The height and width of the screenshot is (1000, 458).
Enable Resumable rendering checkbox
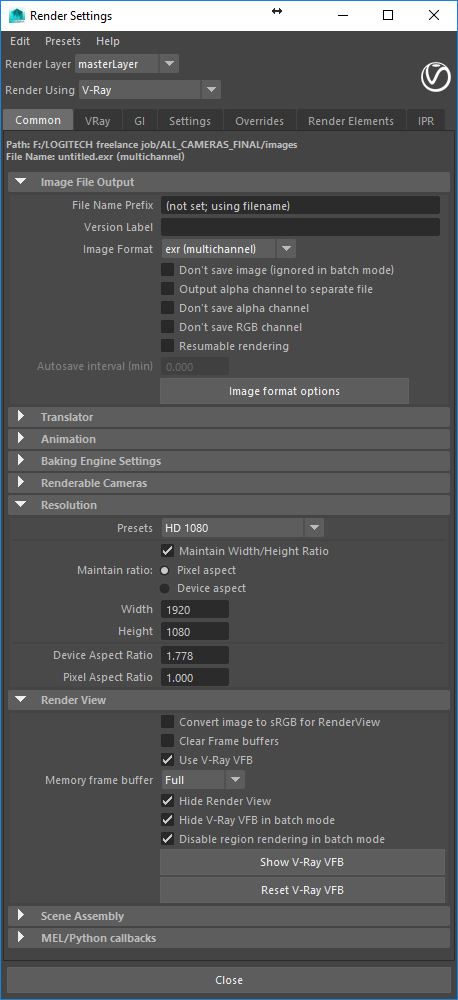(167, 346)
